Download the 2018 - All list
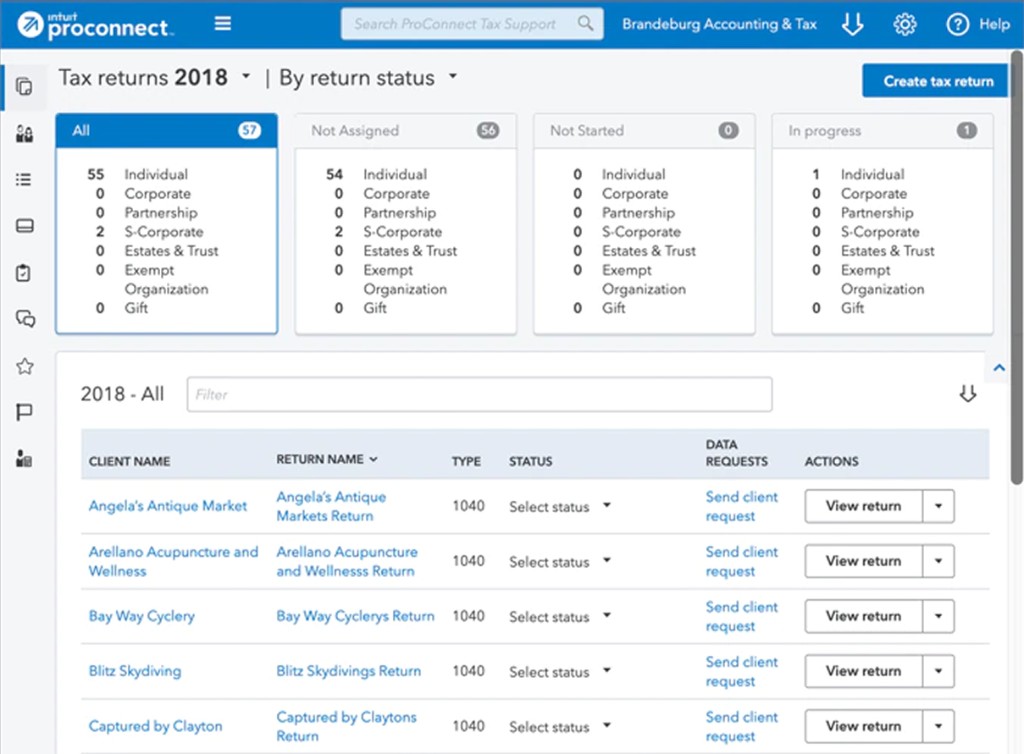This screenshot has width=1024, height=754. pyautogui.click(x=968, y=394)
